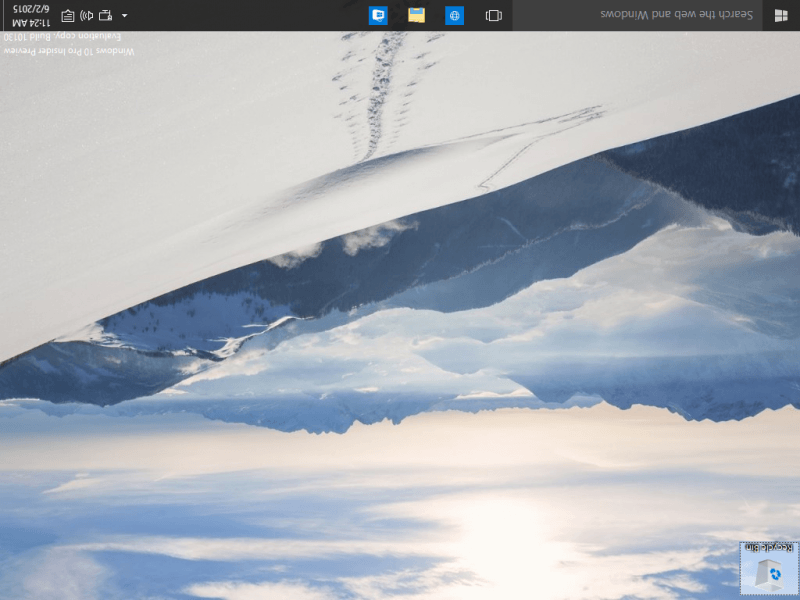Click the Show Desktop sliver beside the clock

click(x=2, y=15)
